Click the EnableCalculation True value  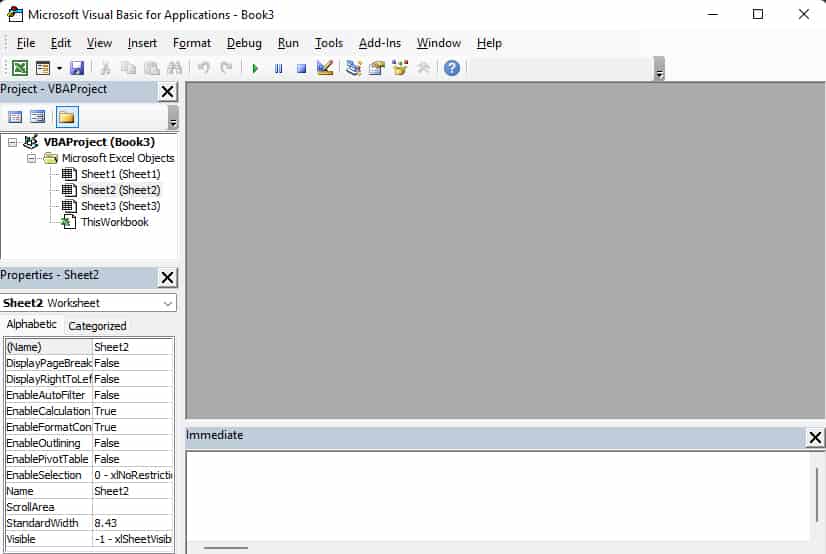point(133,411)
